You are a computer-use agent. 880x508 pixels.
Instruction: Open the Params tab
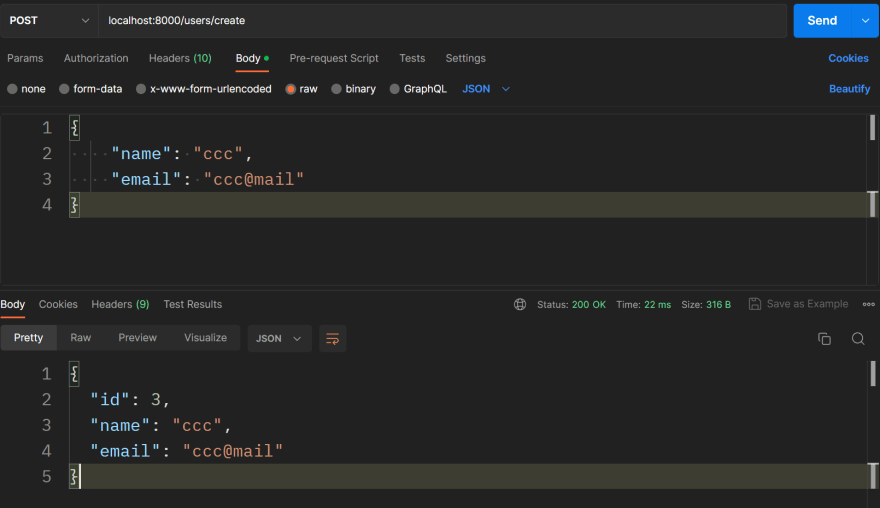click(x=25, y=58)
